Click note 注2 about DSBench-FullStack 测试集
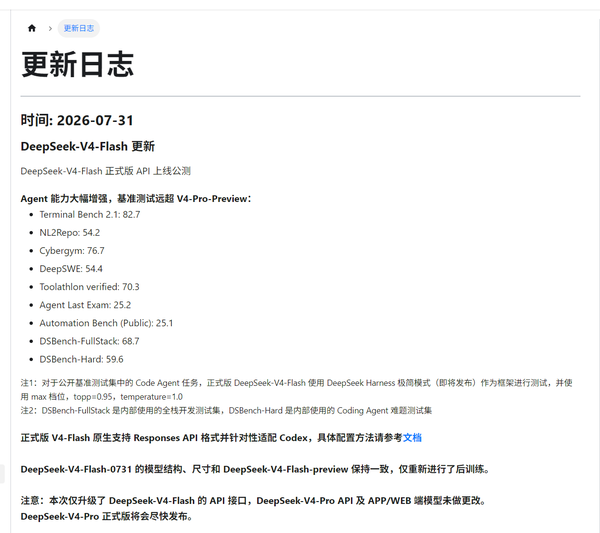 pos(226,411)
